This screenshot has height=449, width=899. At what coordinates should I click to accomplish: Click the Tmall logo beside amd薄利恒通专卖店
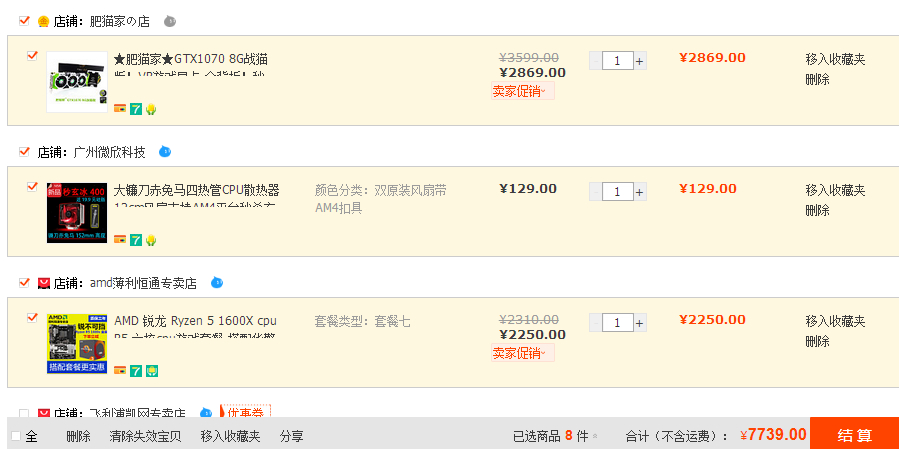click(x=44, y=284)
